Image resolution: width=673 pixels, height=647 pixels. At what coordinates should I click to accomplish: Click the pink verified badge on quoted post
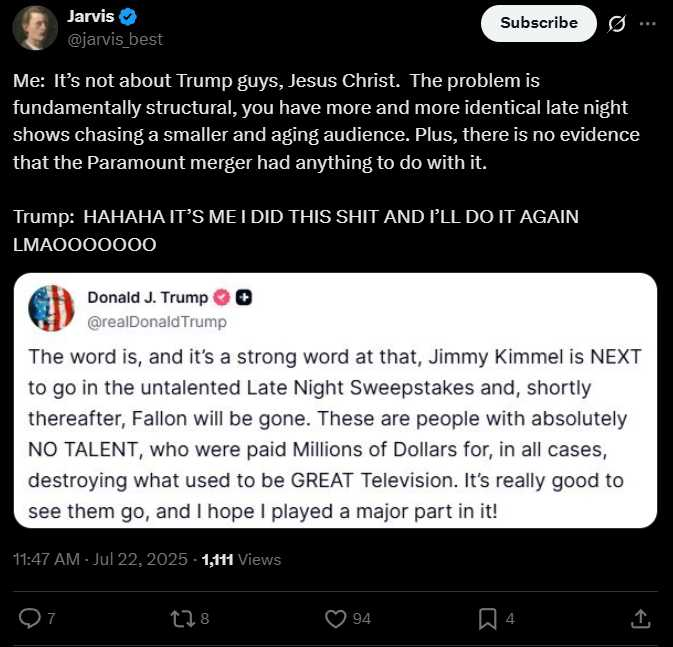[221, 298]
